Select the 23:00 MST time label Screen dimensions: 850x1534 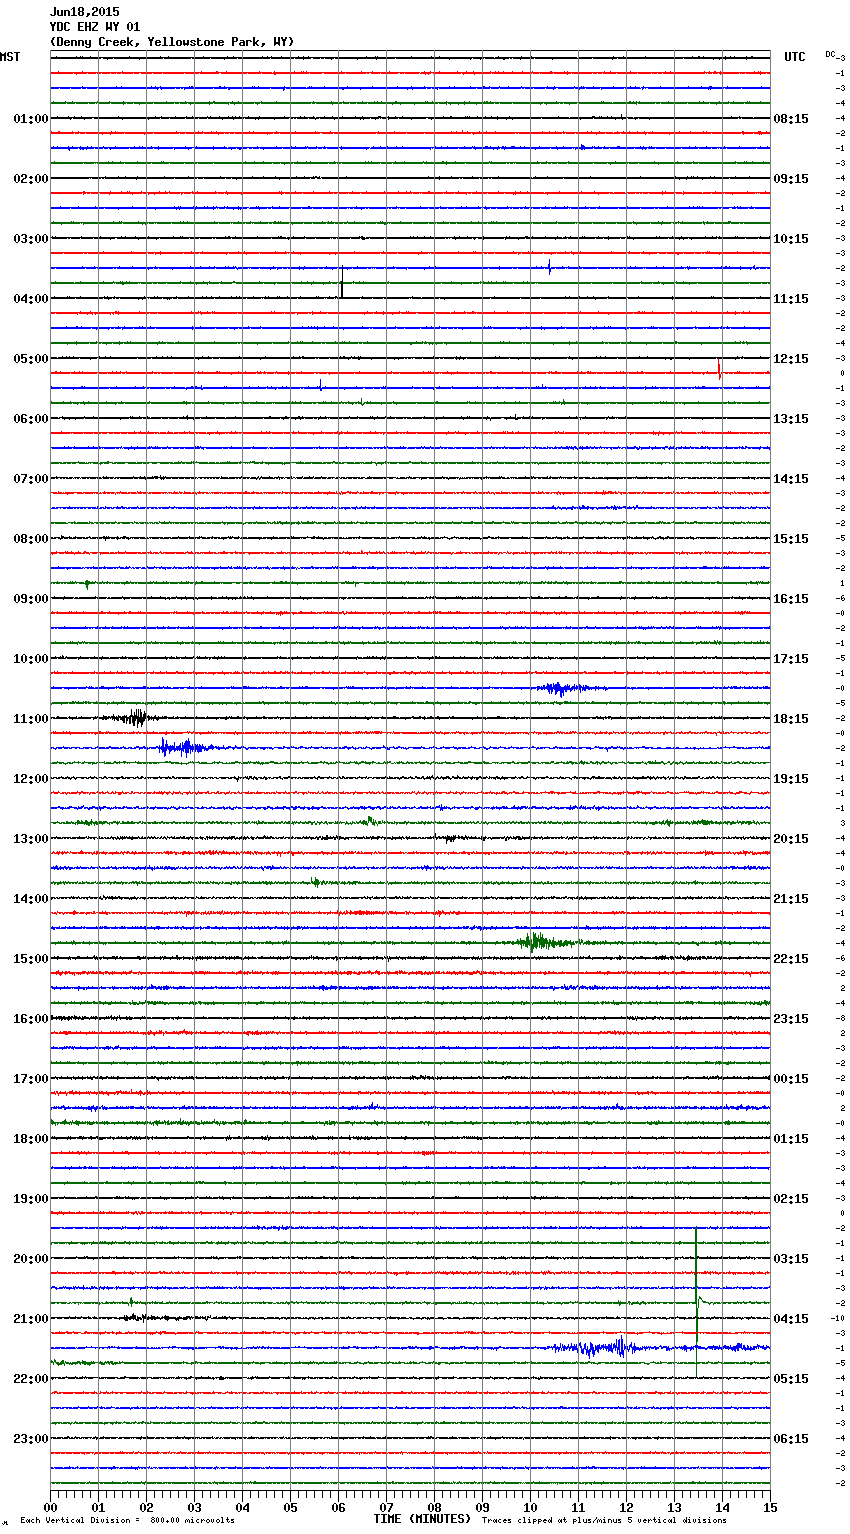click(x=31, y=1439)
